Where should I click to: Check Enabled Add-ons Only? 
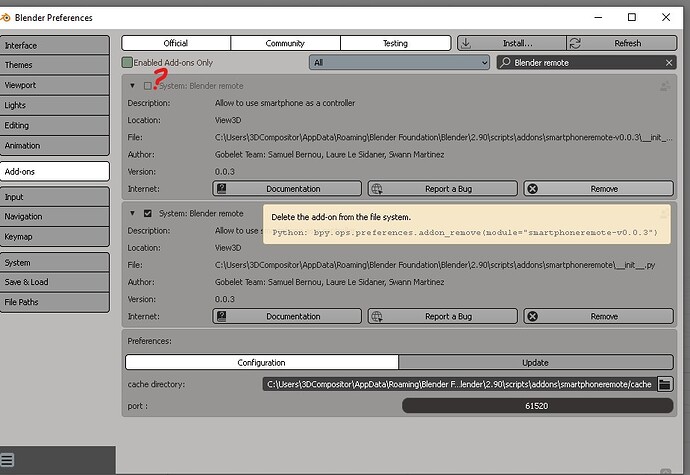[127, 63]
